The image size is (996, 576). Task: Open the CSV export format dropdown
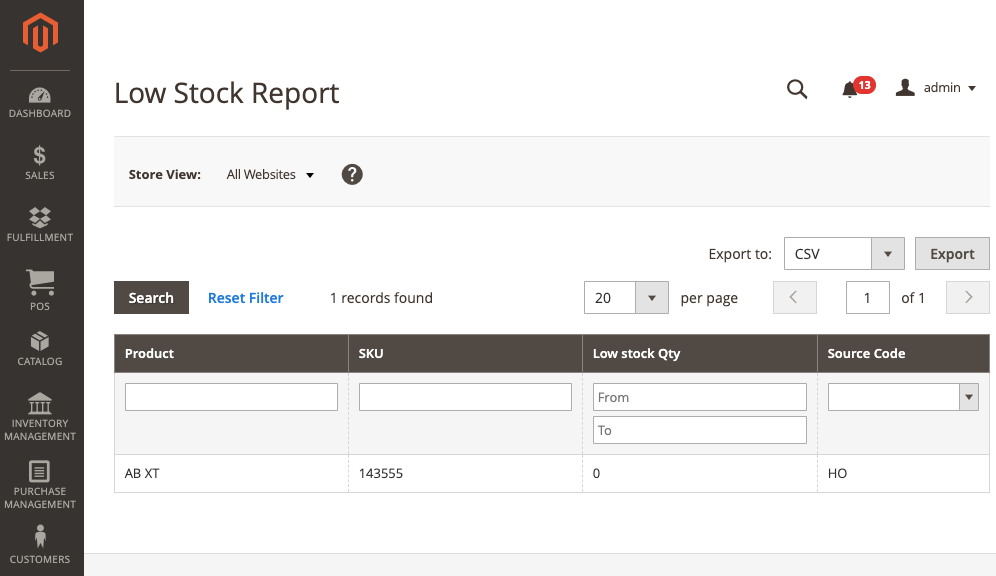coord(844,253)
